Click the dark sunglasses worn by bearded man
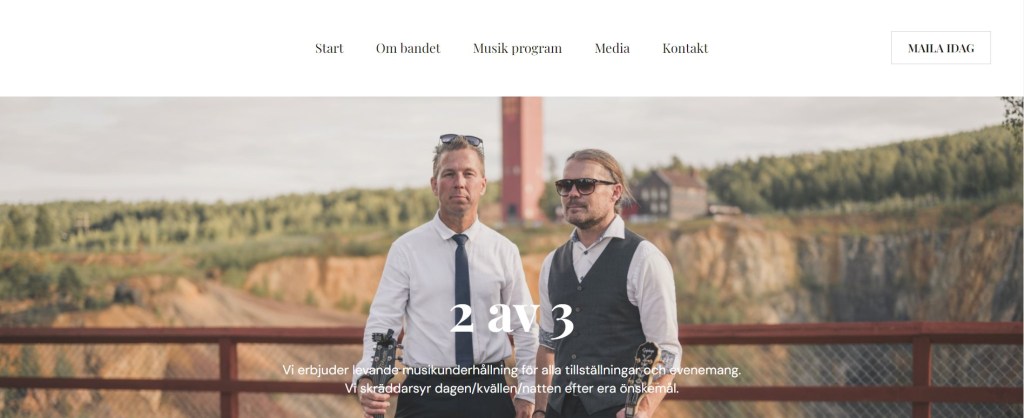The width and height of the screenshot is (1024, 418). point(583,186)
